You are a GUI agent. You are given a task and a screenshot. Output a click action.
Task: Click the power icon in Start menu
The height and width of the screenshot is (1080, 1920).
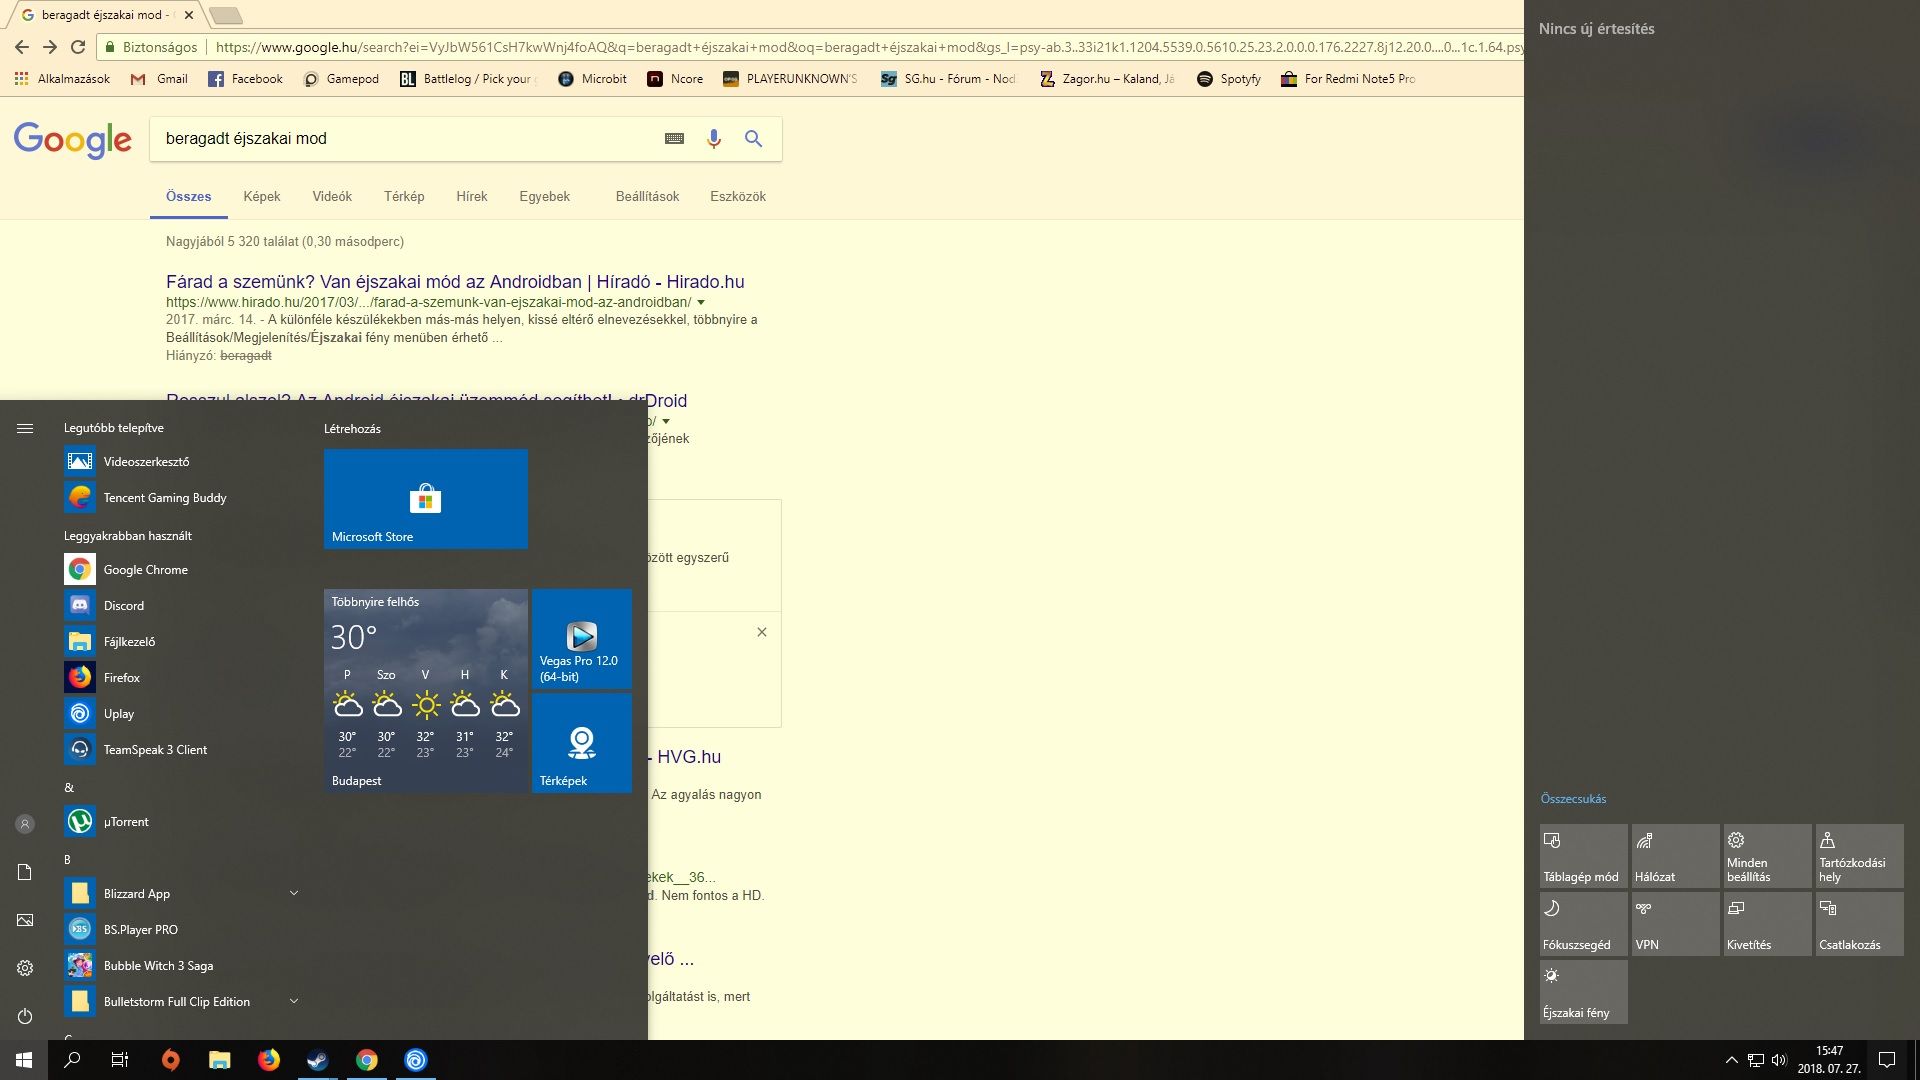[x=25, y=1016]
